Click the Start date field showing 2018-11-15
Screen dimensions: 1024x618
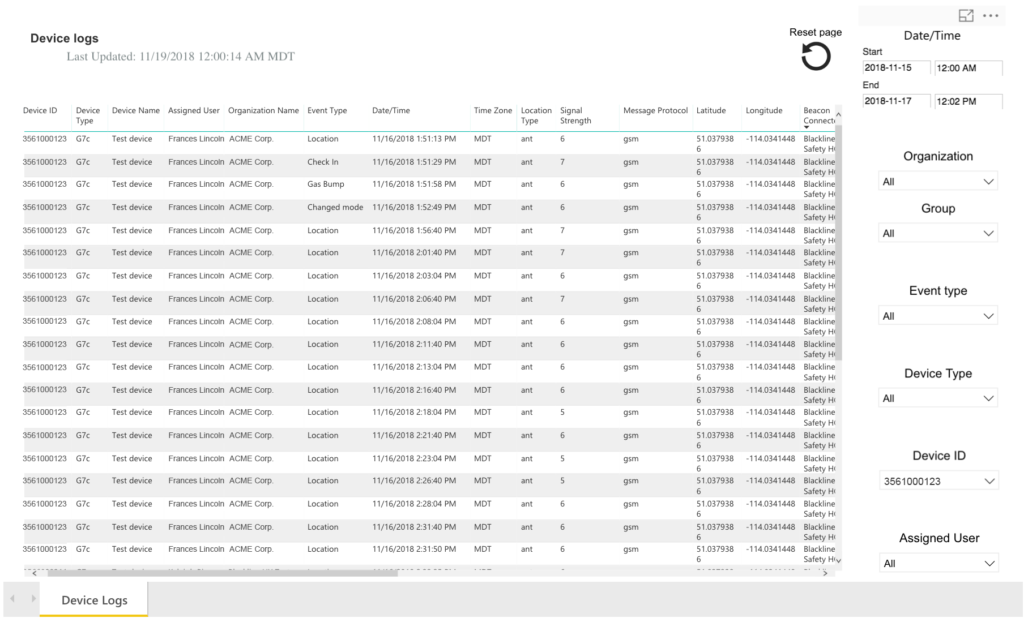893,66
